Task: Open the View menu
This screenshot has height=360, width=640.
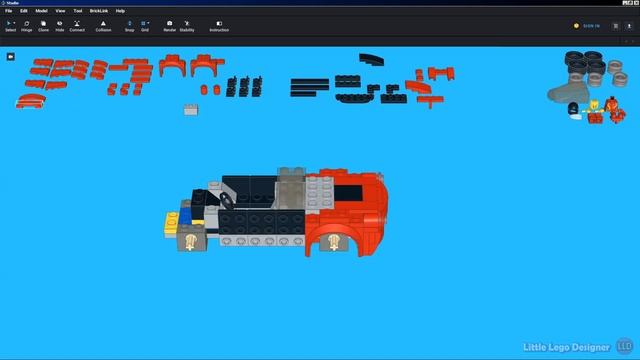Action: [60, 11]
